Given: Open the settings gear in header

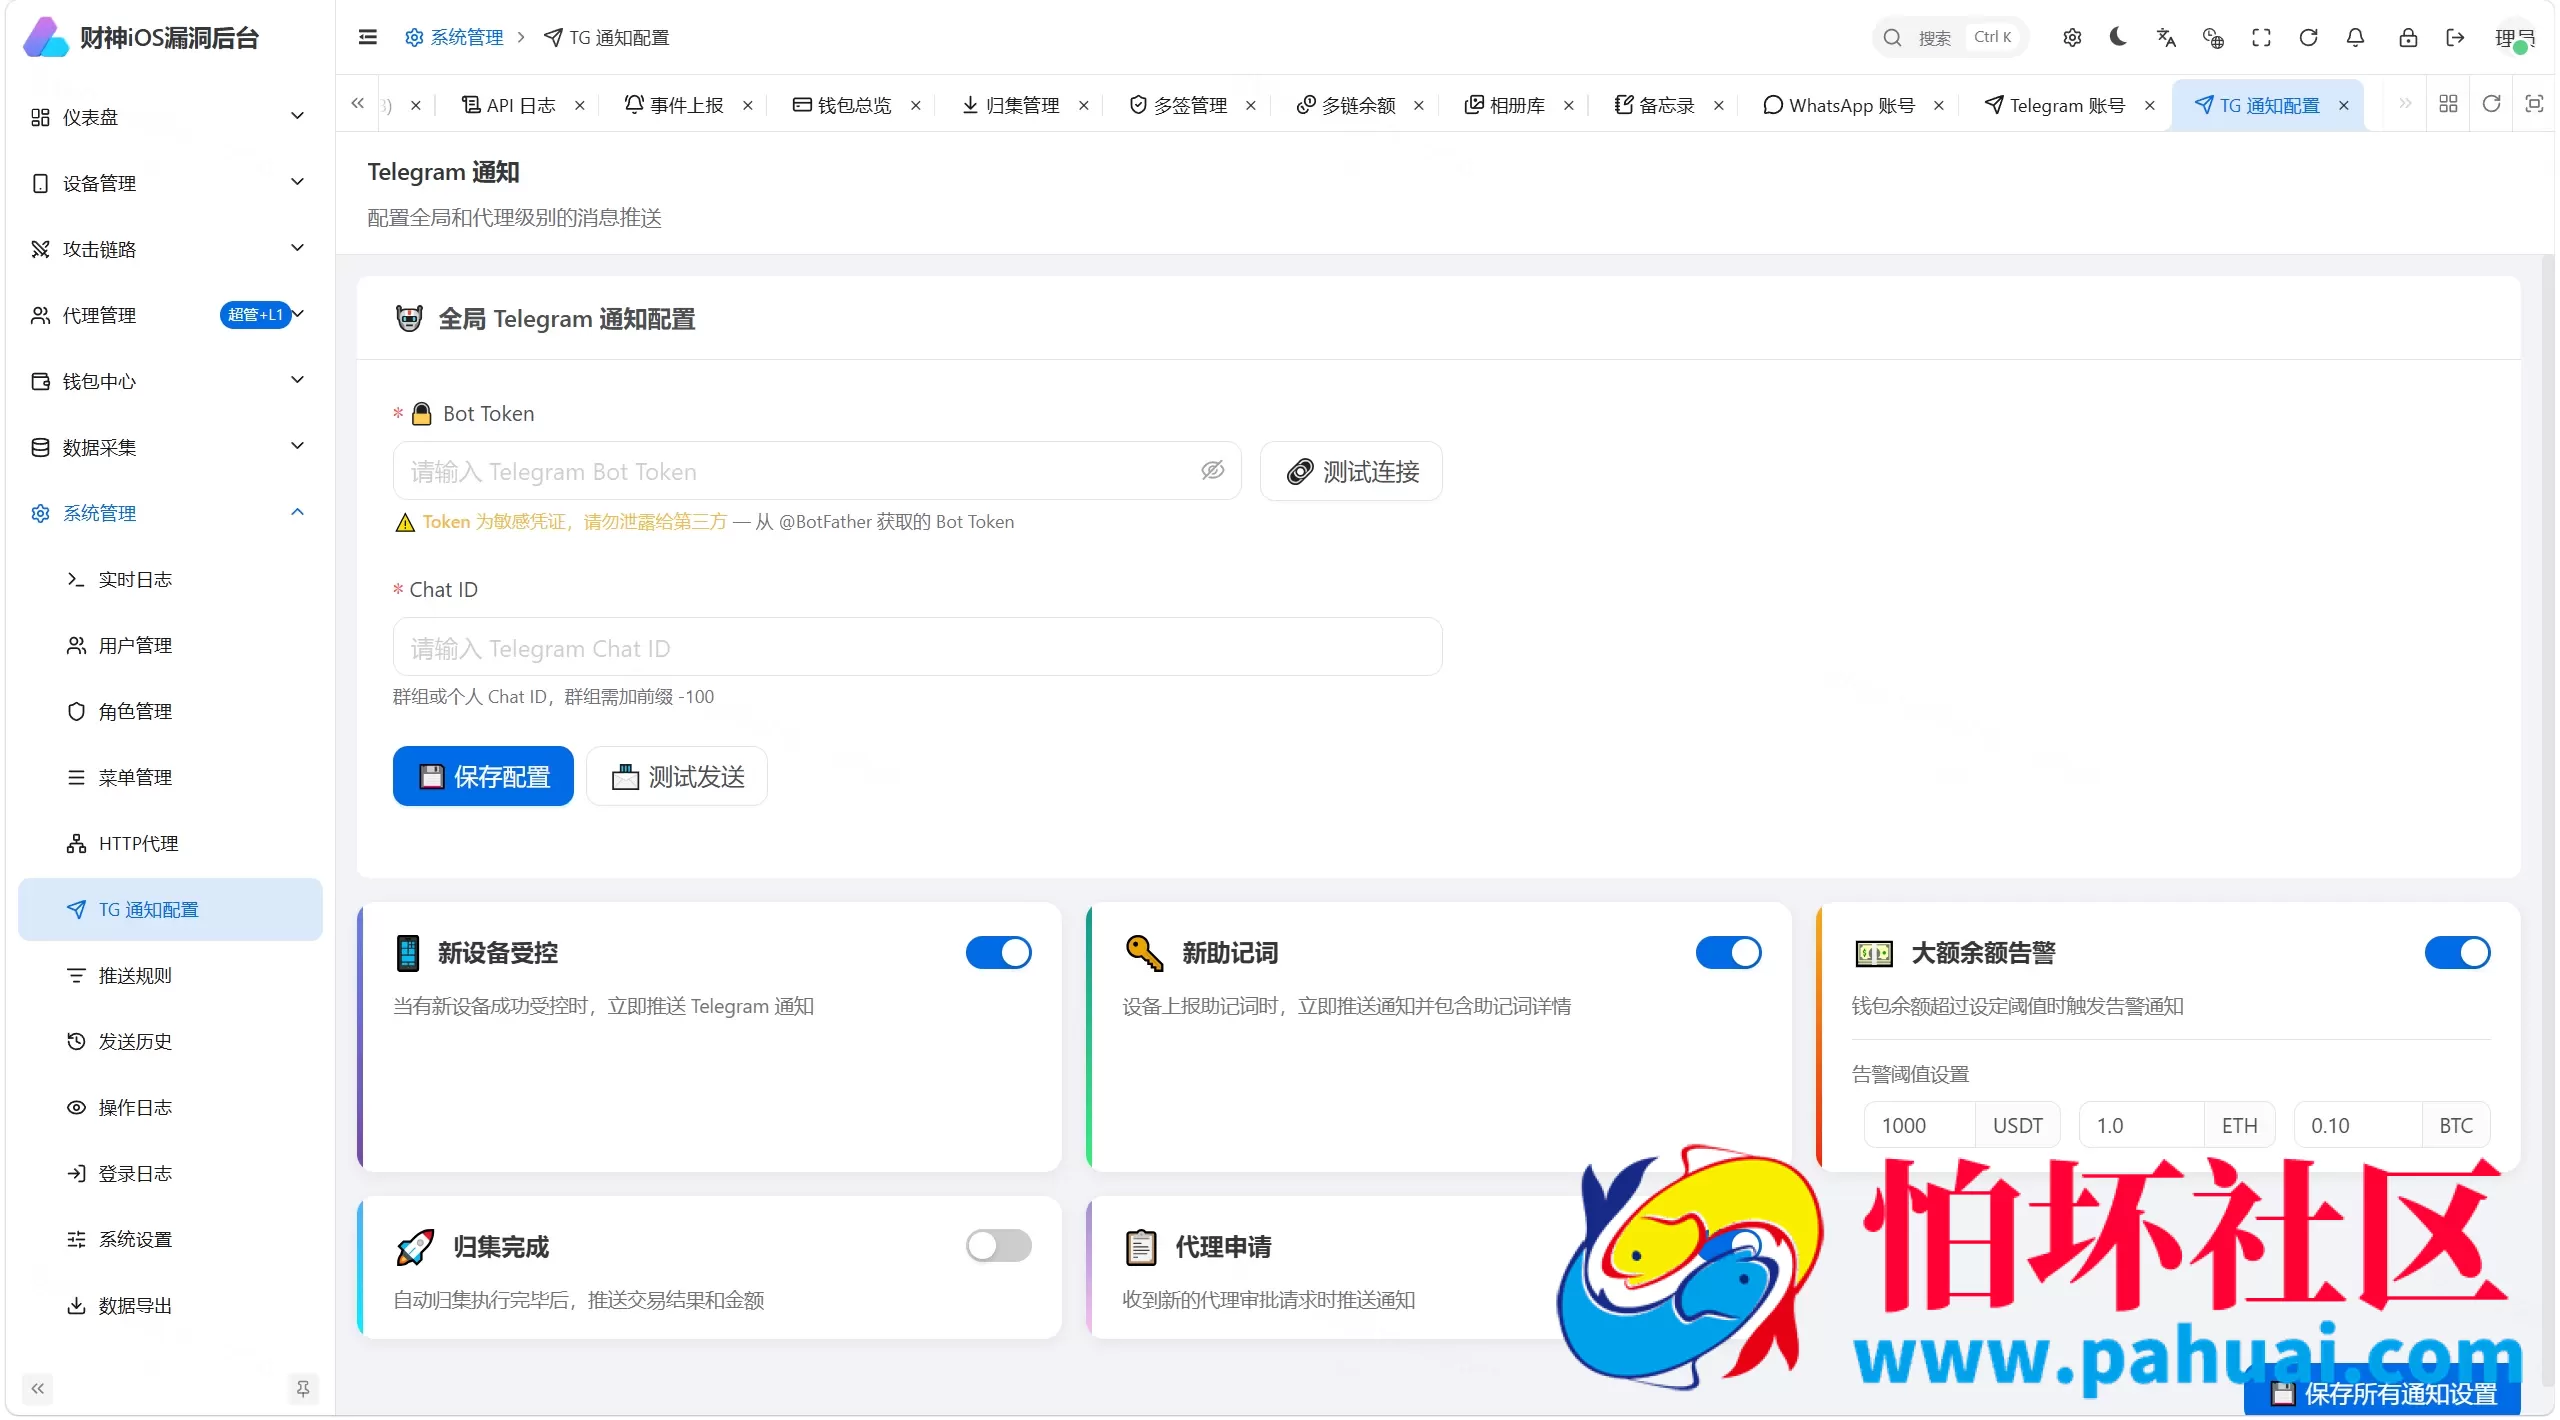Looking at the screenshot, I should pyautogui.click(x=2071, y=37).
